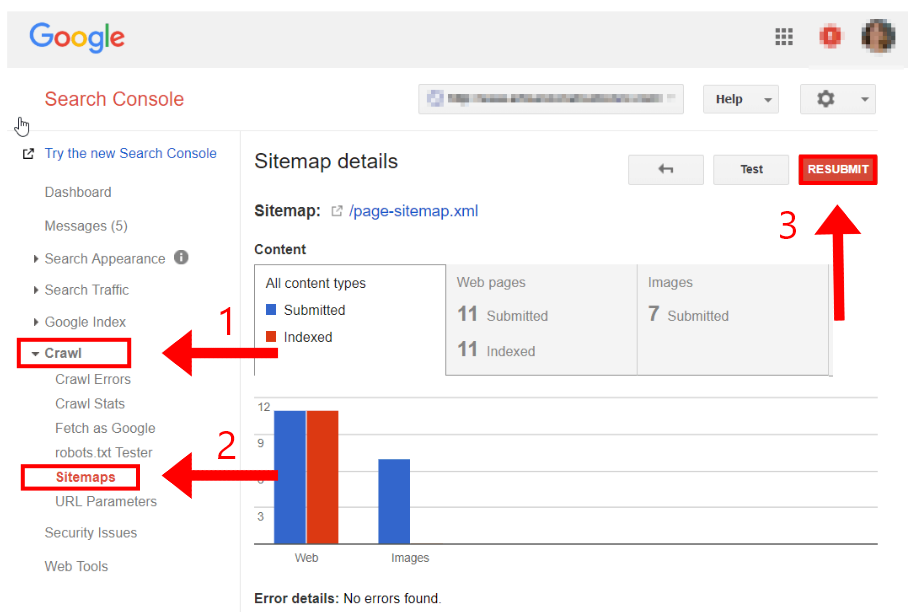Open the Google apps grid

point(784,37)
